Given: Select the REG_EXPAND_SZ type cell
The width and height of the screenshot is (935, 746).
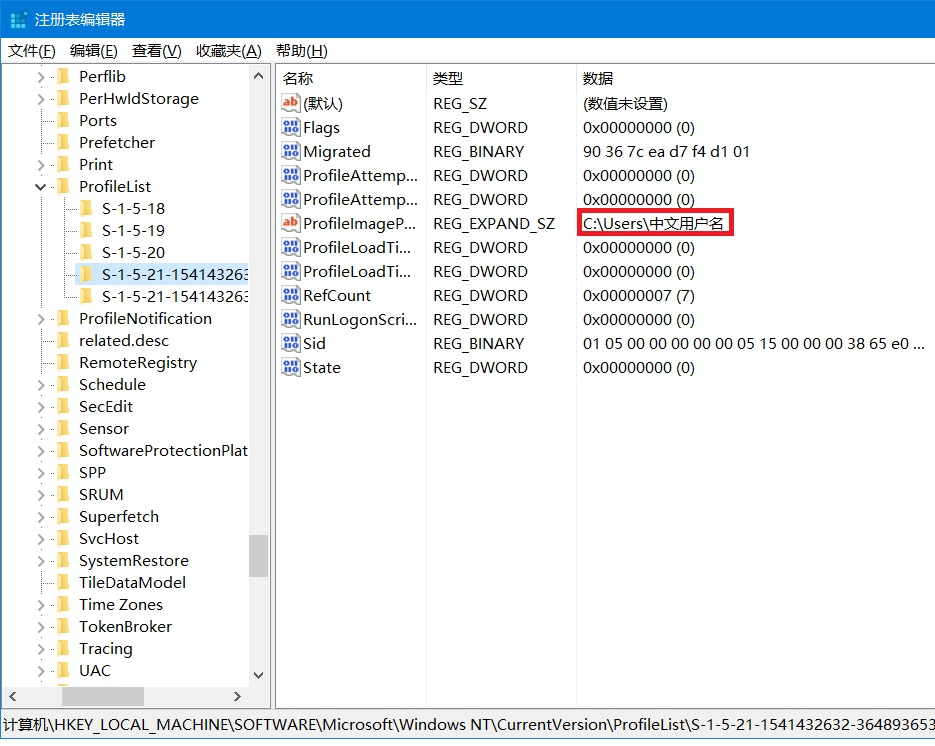Looking at the screenshot, I should click(494, 224).
